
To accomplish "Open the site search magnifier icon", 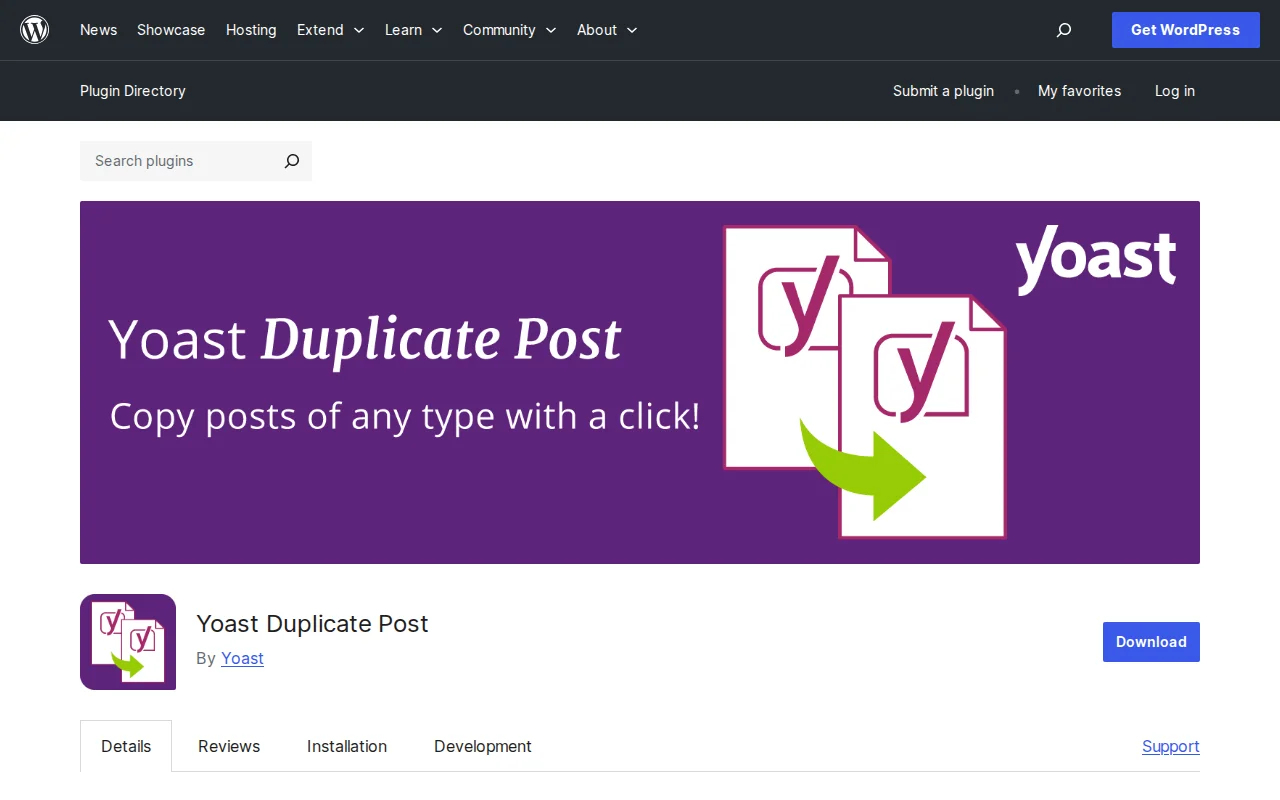I will pyautogui.click(x=1064, y=30).
